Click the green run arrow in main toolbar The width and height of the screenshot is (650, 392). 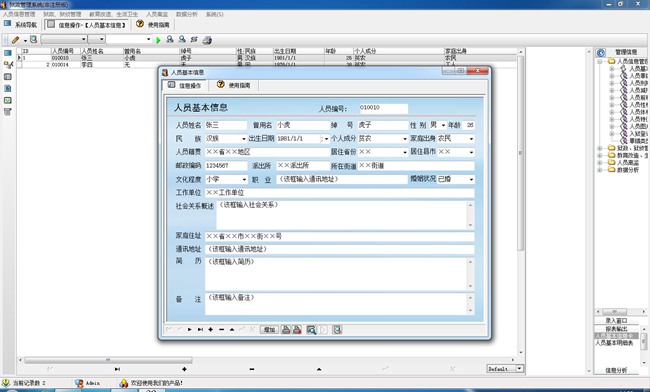pyautogui.click(x=158, y=40)
